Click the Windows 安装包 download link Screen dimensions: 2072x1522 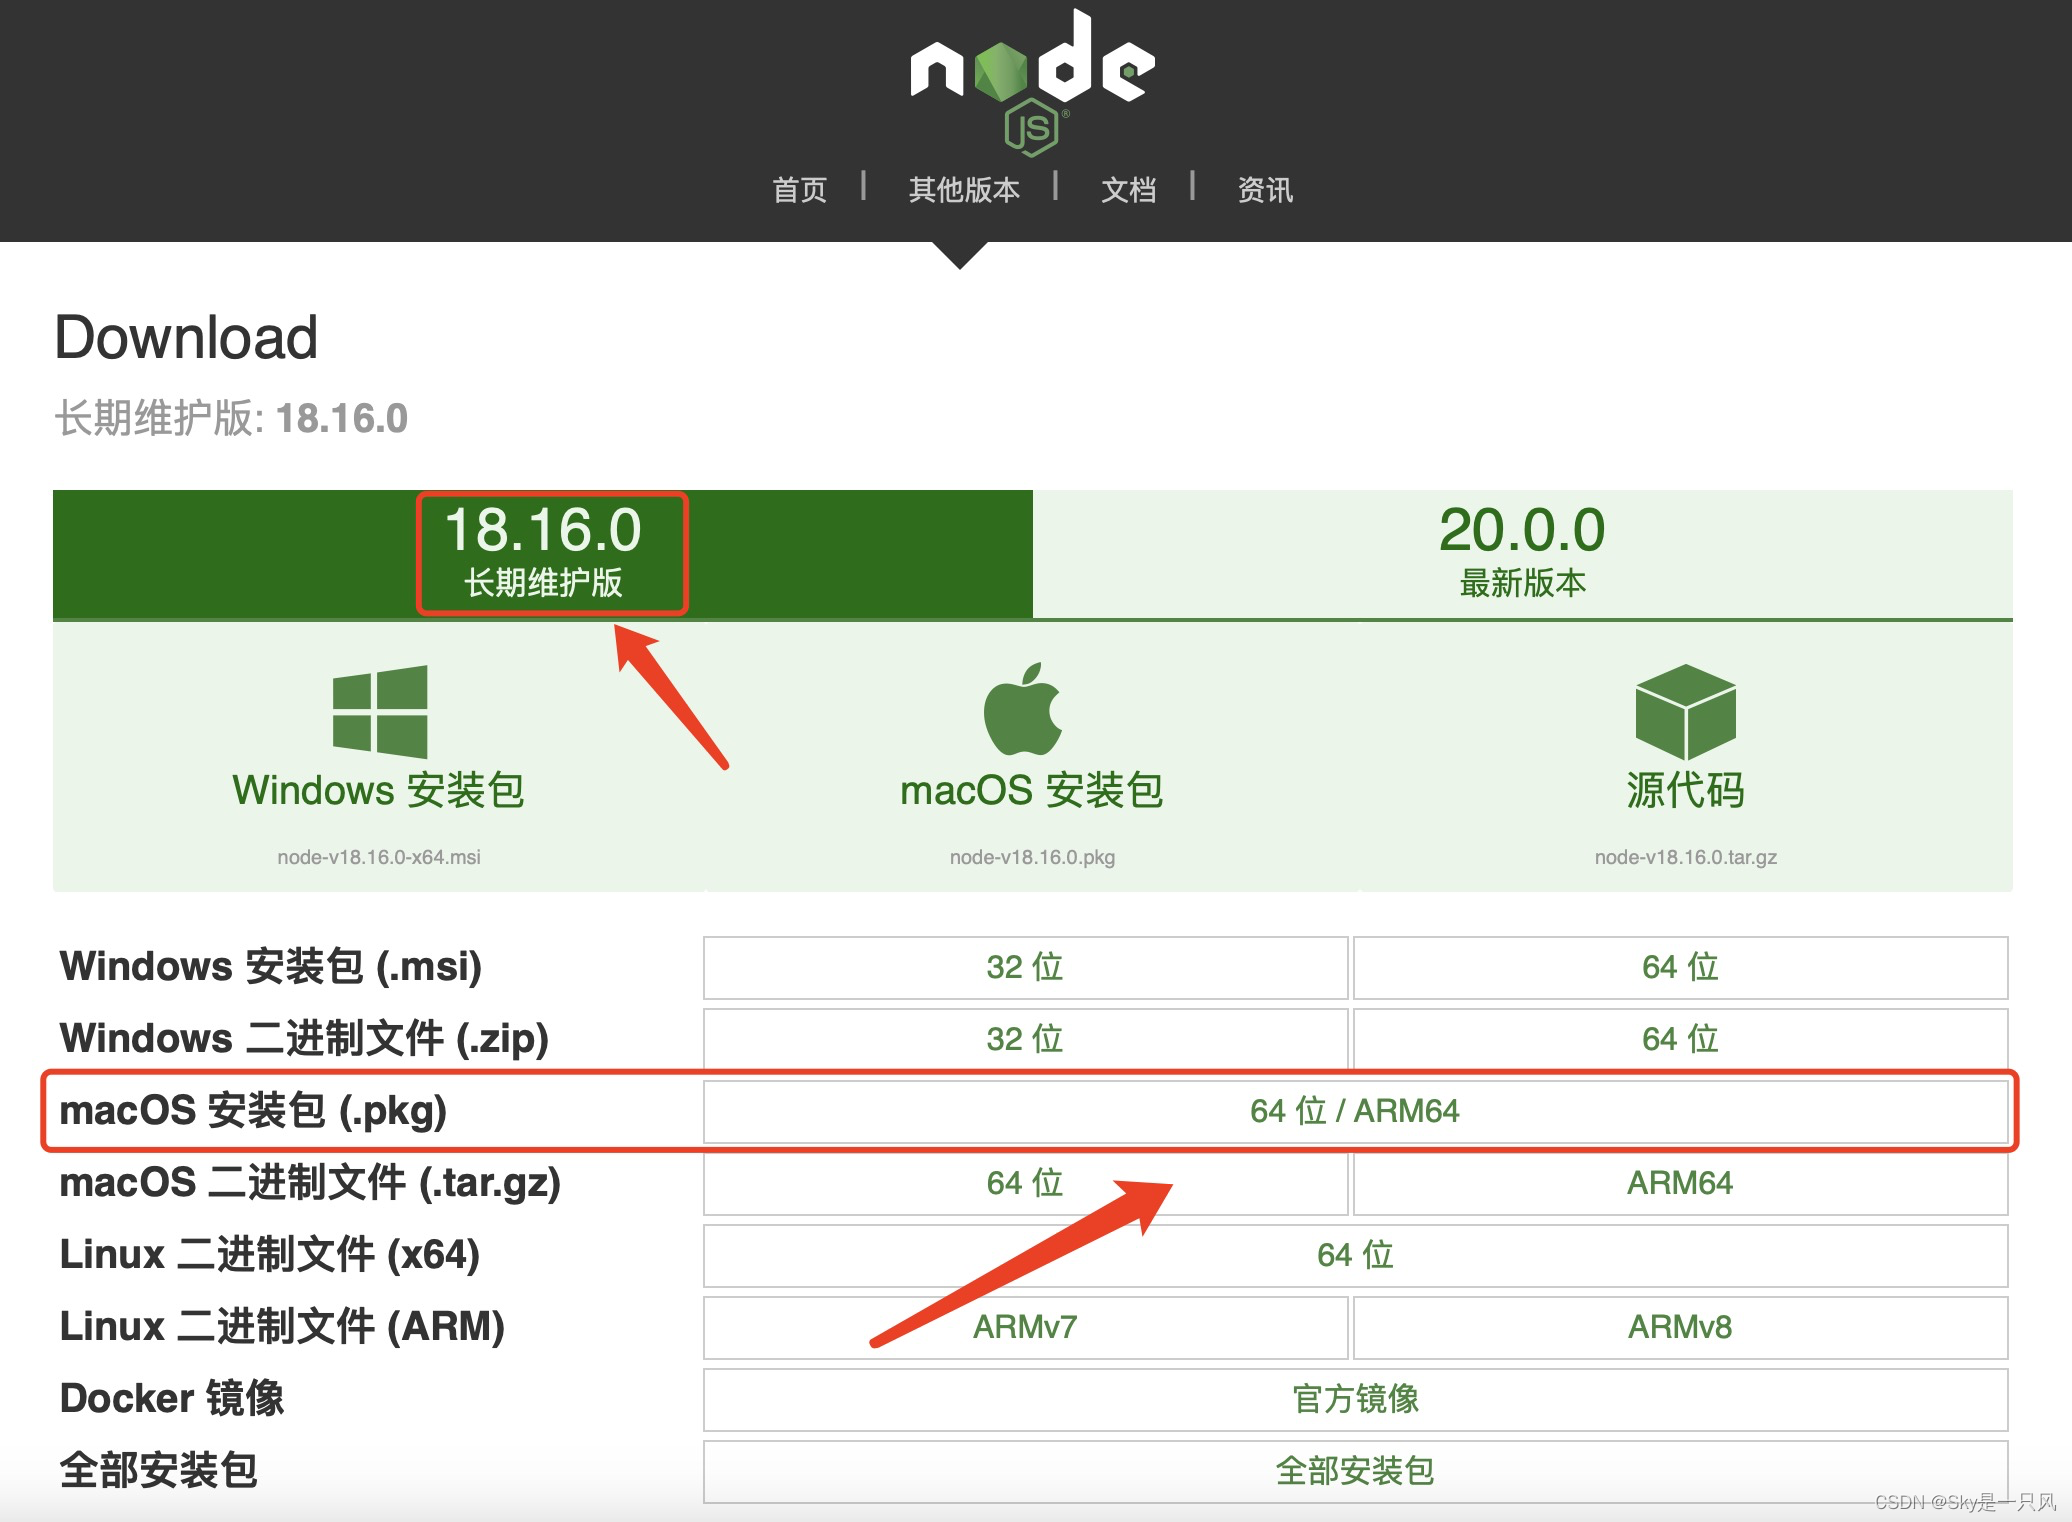[379, 790]
